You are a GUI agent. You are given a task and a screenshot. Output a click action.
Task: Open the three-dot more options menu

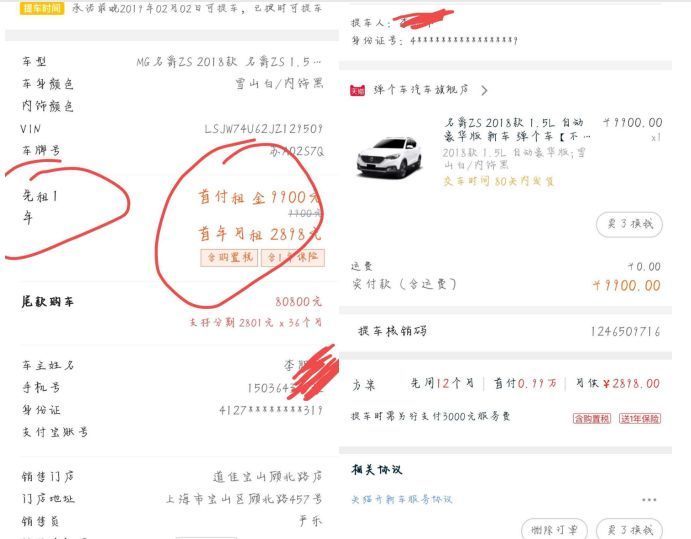coord(649,500)
